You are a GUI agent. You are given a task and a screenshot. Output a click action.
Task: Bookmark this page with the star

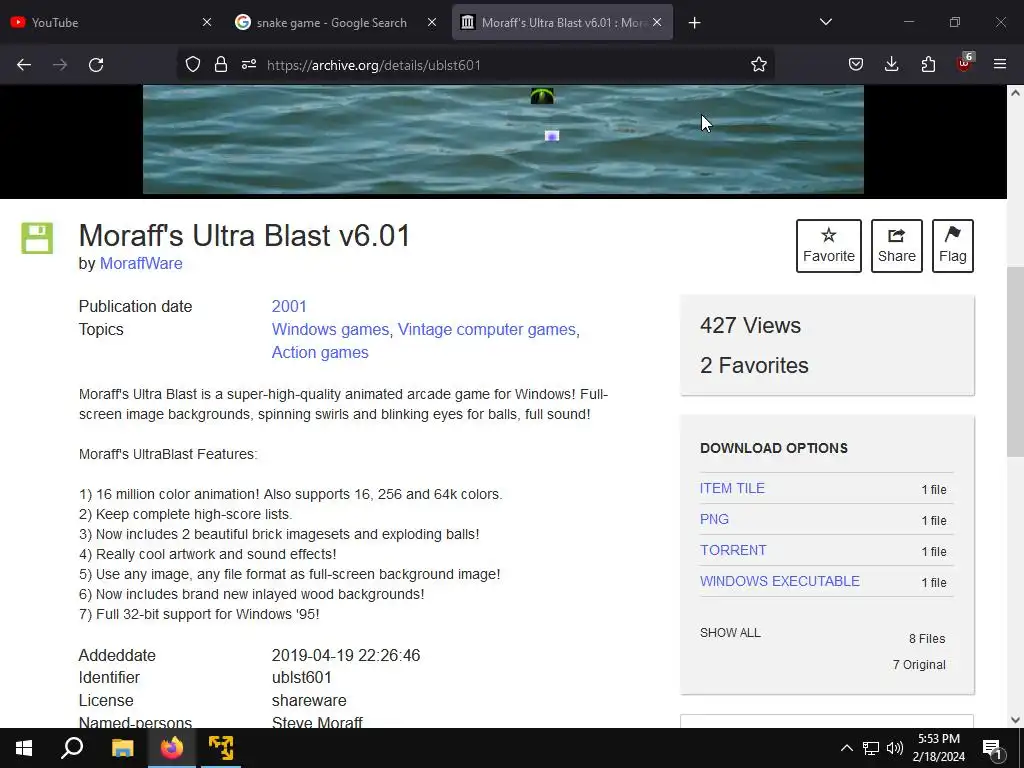[758, 65]
